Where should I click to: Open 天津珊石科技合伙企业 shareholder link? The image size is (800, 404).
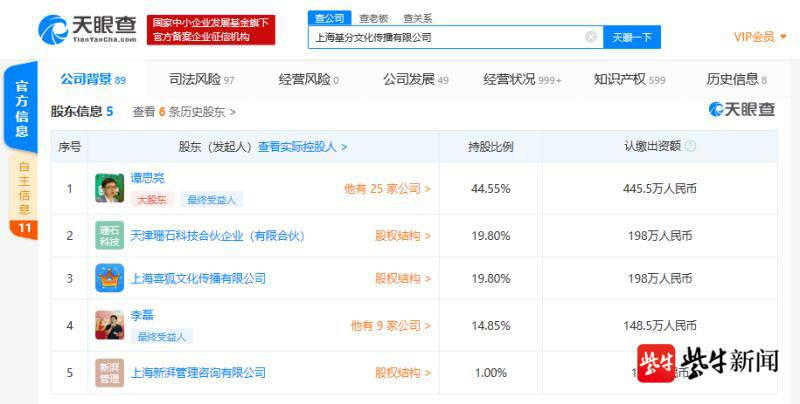[x=218, y=236]
